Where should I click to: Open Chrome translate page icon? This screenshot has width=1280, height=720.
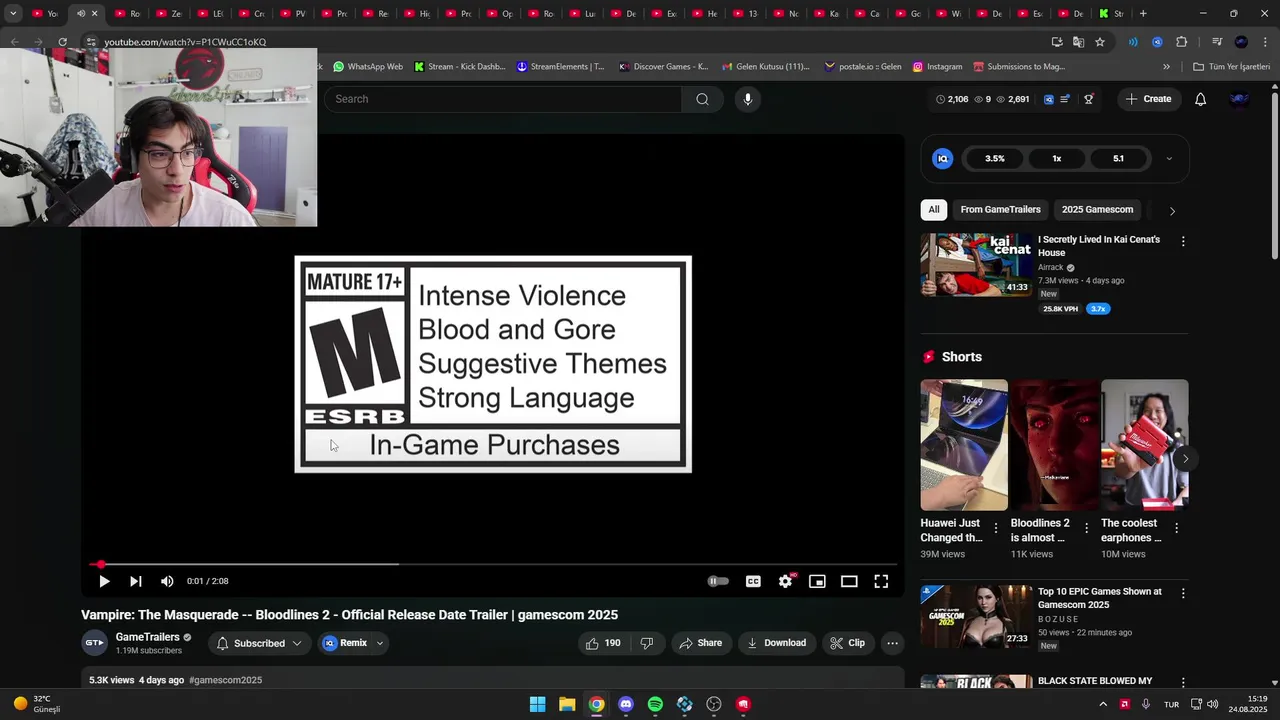tap(1078, 42)
